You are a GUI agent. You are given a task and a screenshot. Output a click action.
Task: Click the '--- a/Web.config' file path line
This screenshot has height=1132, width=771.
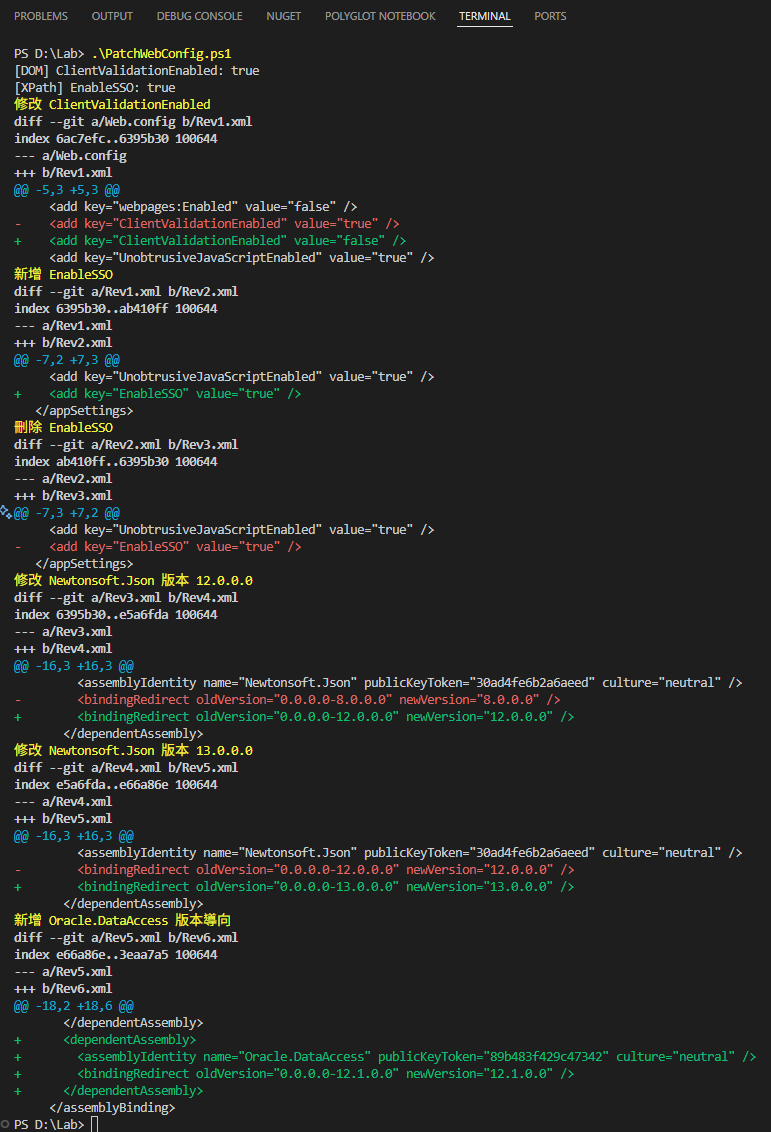click(70, 155)
